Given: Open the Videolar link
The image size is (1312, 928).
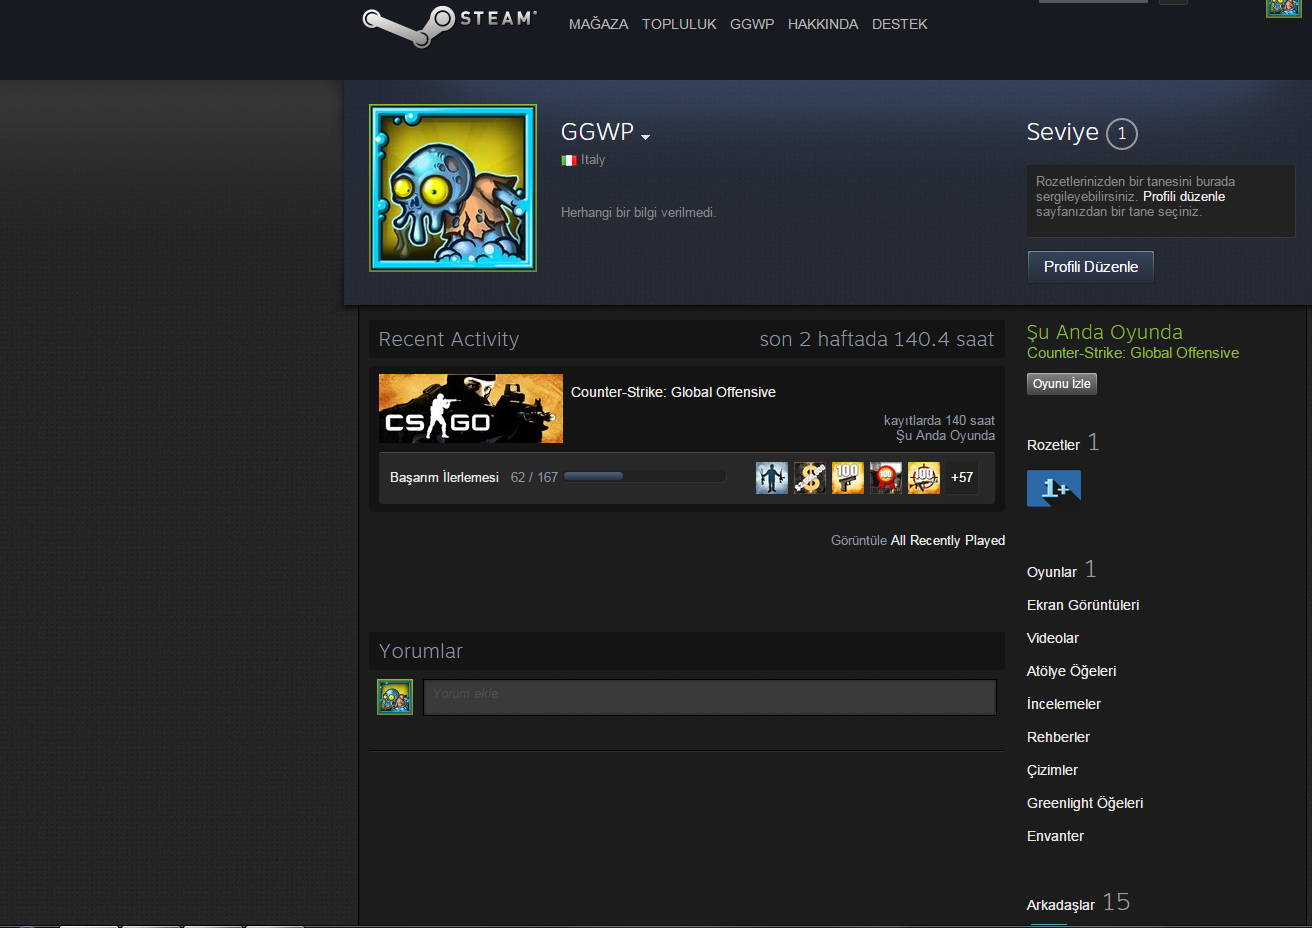Looking at the screenshot, I should (x=1053, y=638).
